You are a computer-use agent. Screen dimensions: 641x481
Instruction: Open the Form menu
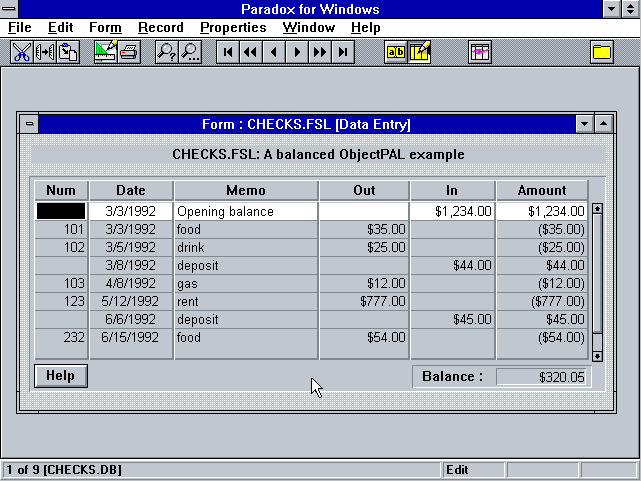(x=105, y=27)
